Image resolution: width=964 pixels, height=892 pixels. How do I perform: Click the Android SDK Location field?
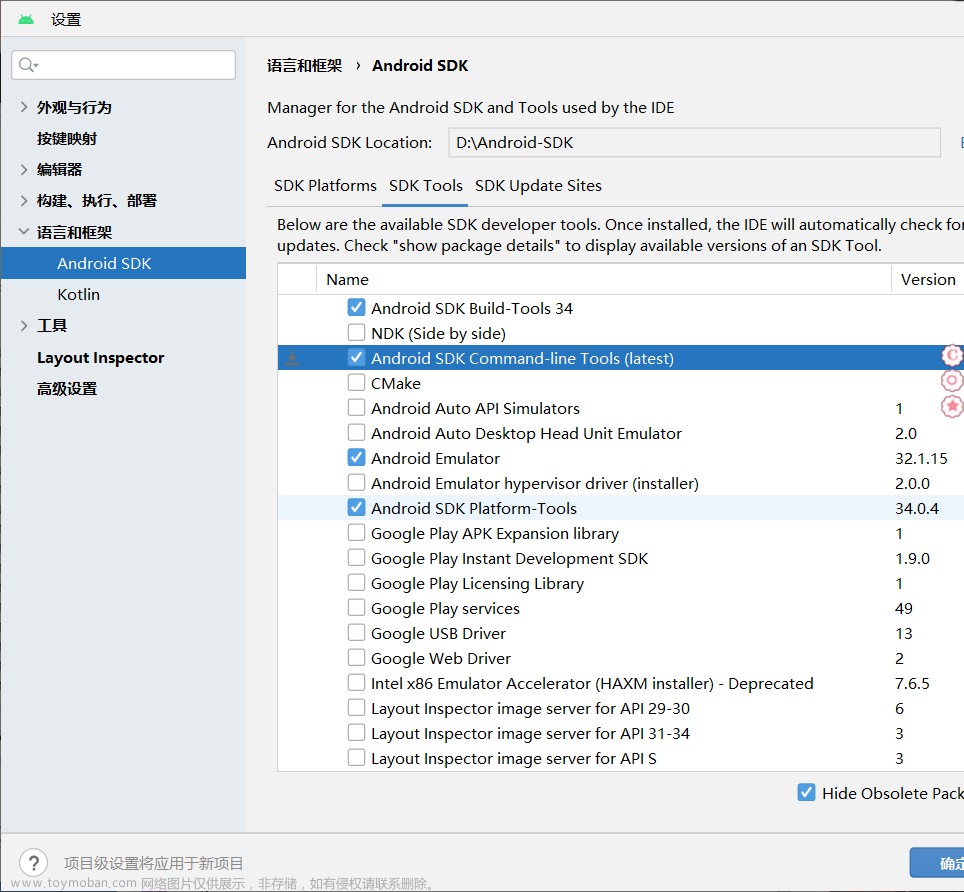click(x=695, y=143)
